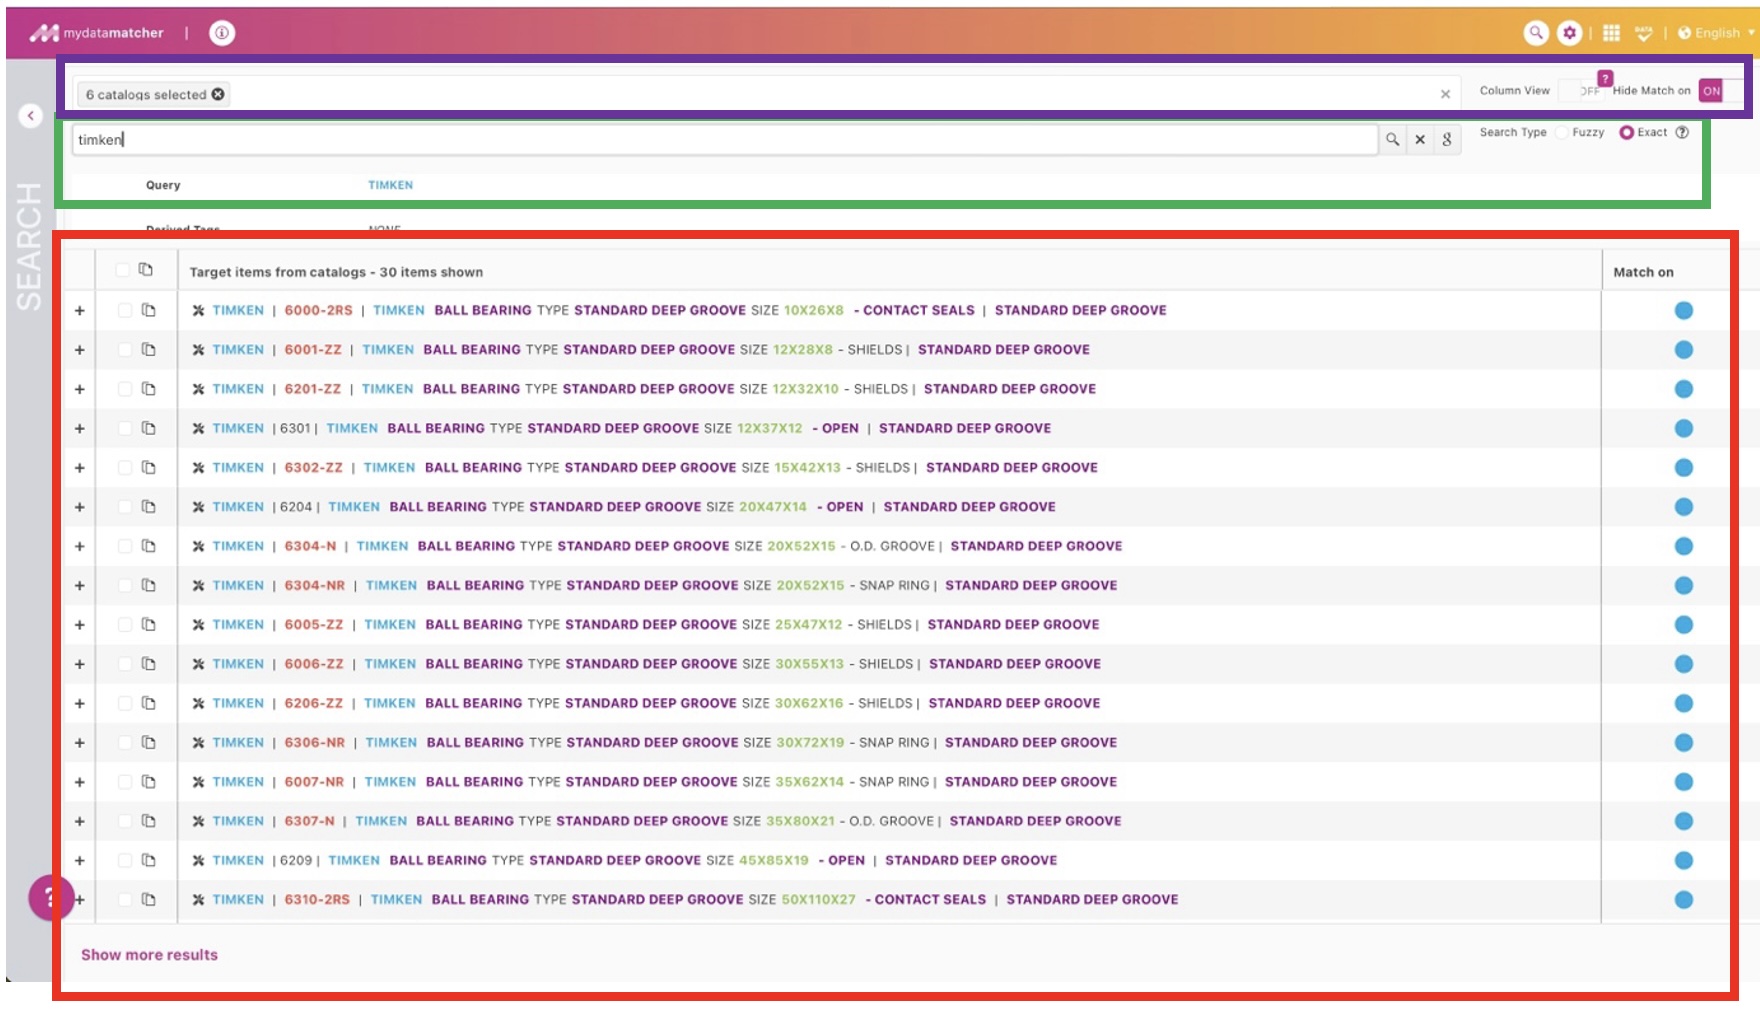Click the mydatamatcher logo
The height and width of the screenshot is (1012, 1760).
tap(96, 33)
